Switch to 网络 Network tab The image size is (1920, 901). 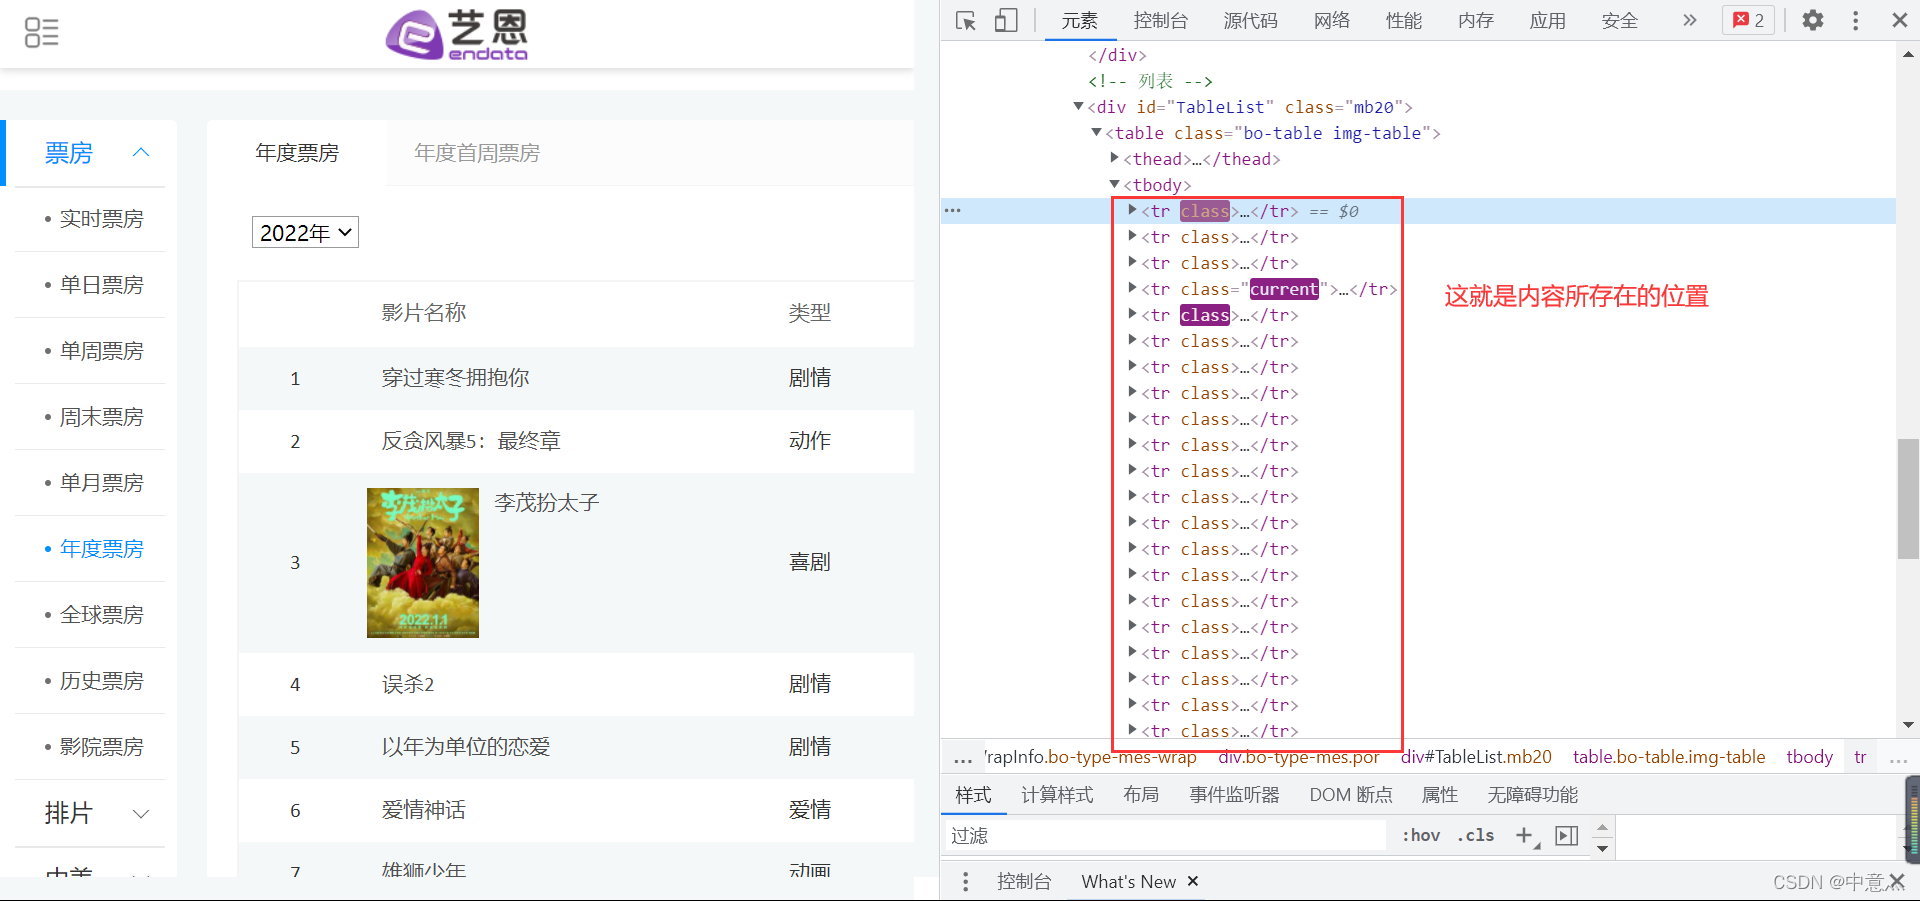(x=1332, y=20)
